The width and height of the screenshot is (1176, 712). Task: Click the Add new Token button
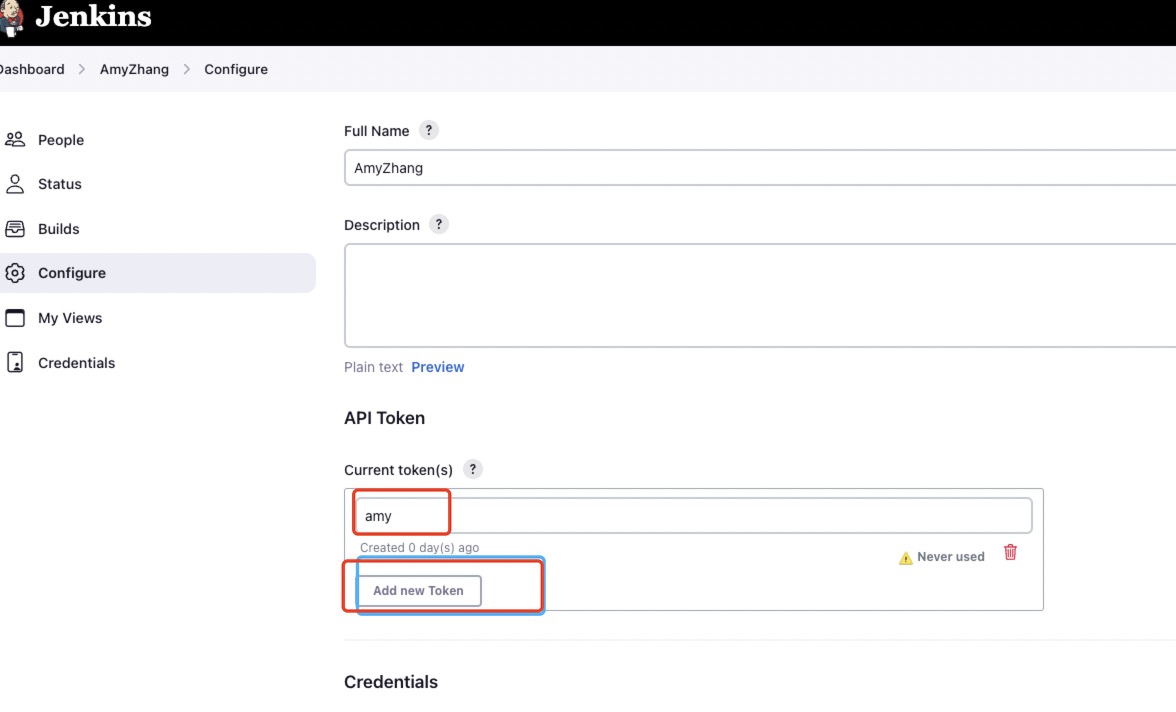418,591
